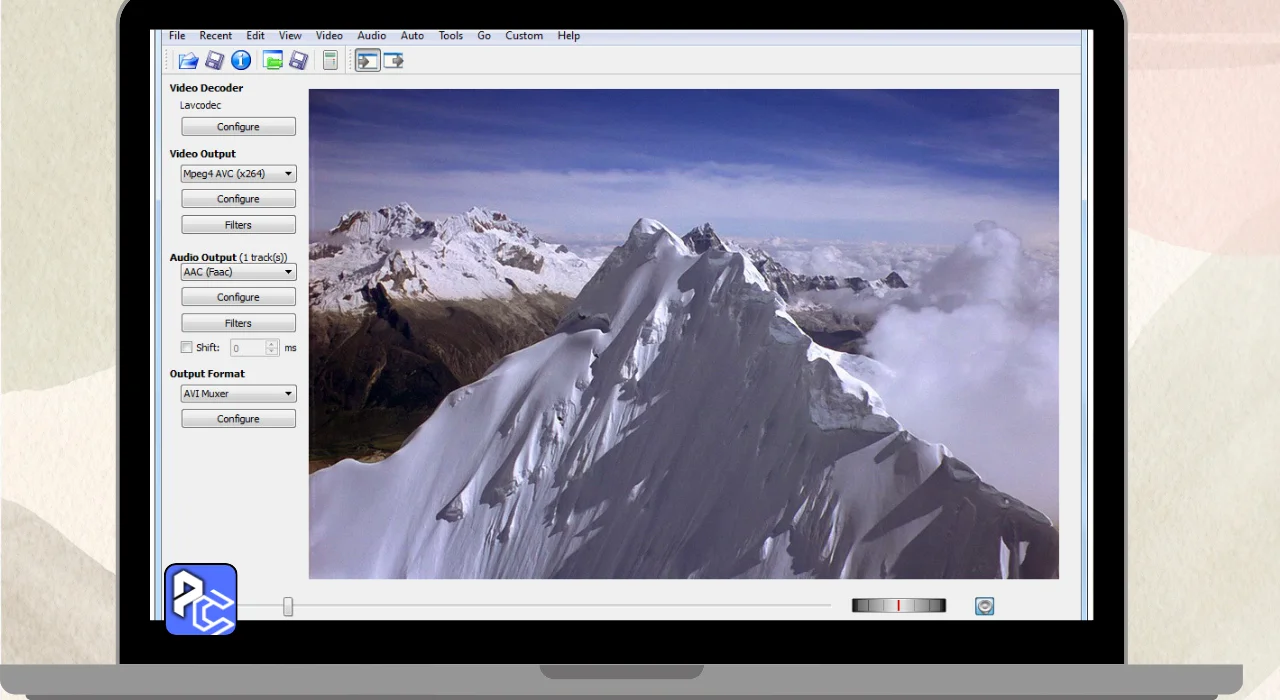
Task: Click the Open Video folder icon
Action: tap(188, 61)
